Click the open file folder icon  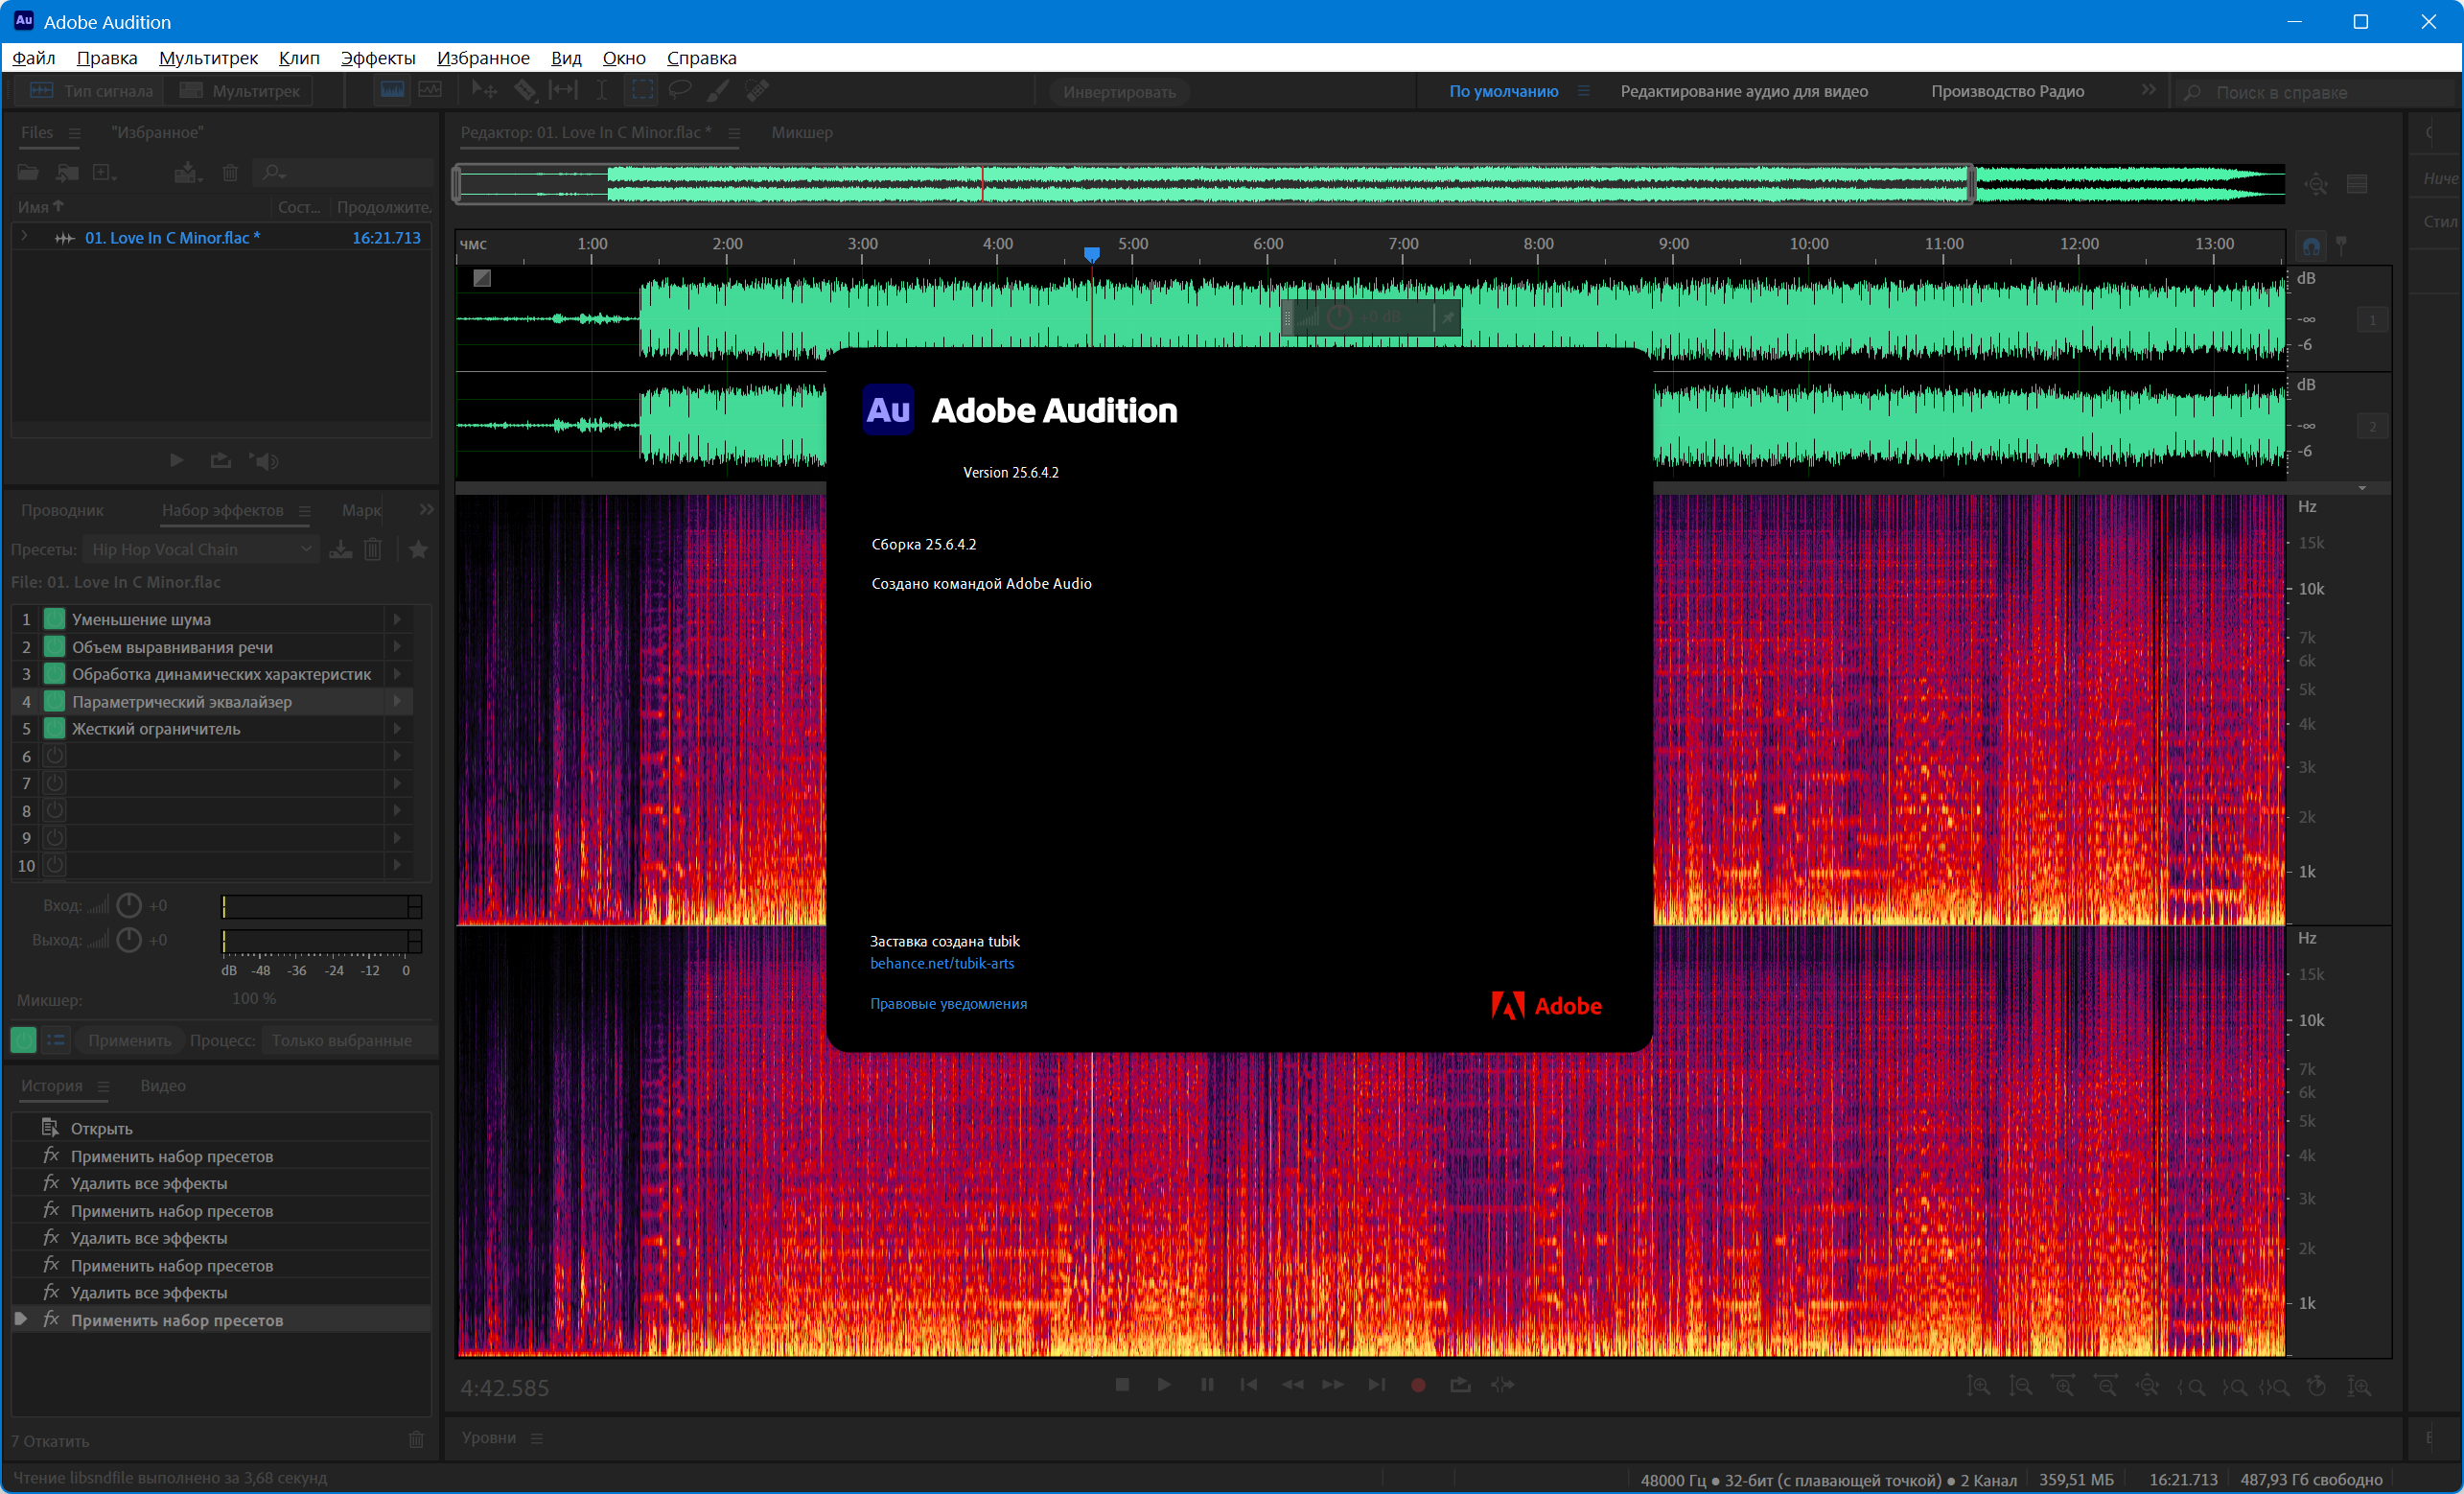coord(28,173)
